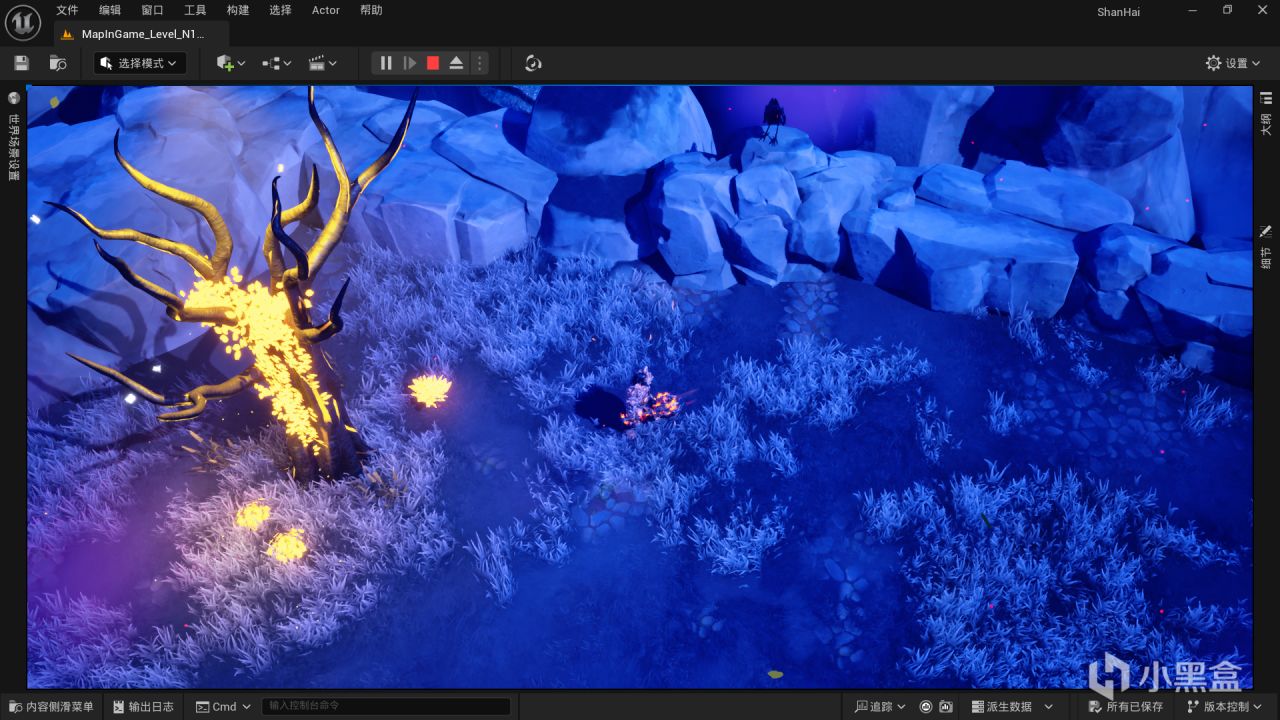Click the round trace icon after 追踪
Viewport: 1280px width, 720px height.
pyautogui.click(x=926, y=707)
